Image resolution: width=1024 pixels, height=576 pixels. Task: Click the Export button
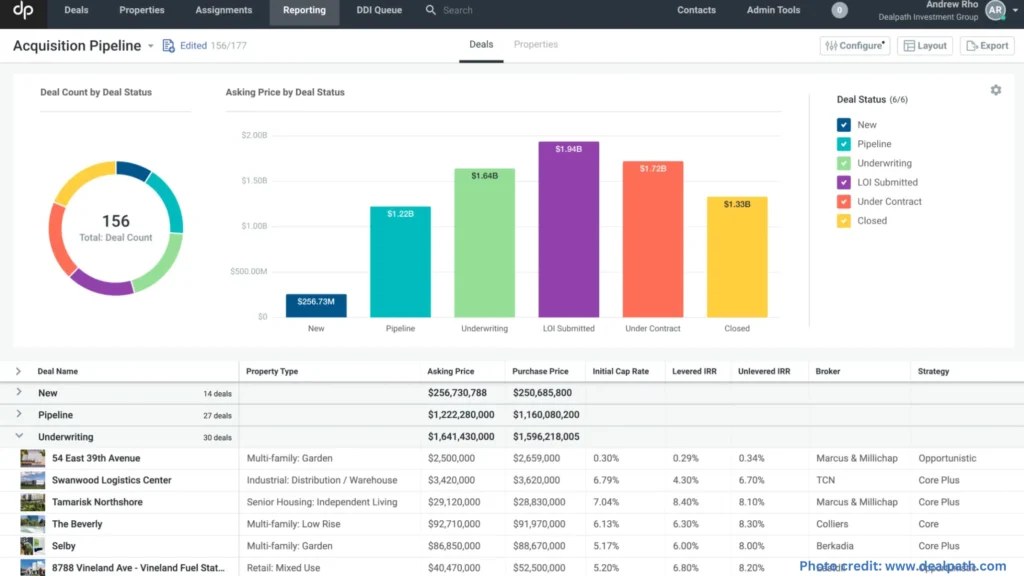(986, 46)
